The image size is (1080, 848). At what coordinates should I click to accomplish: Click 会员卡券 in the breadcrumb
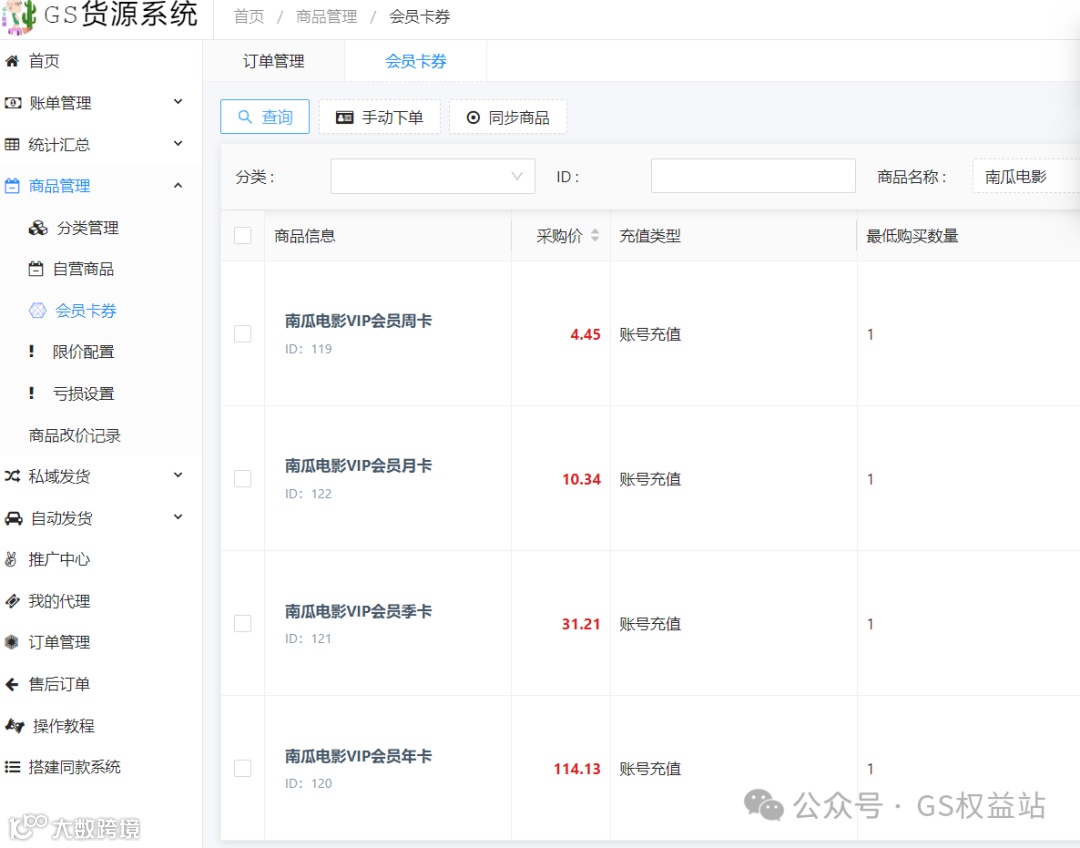[x=419, y=17]
